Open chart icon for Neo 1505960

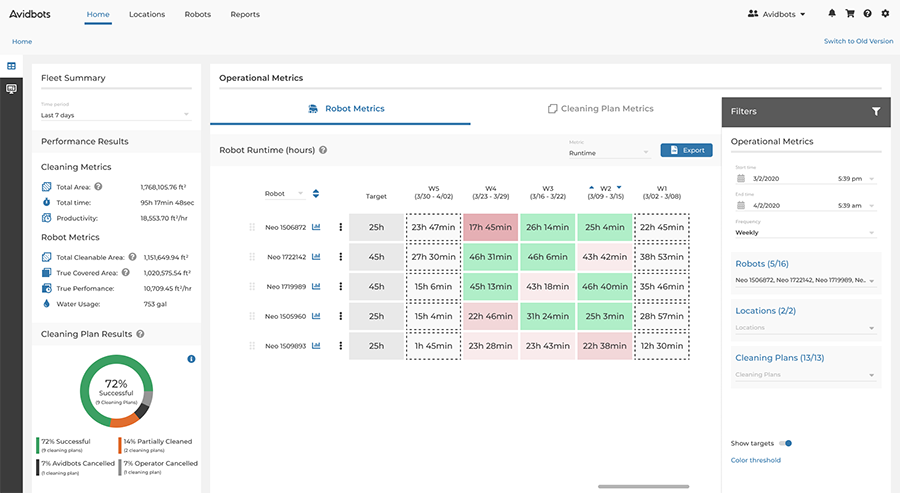(316, 316)
